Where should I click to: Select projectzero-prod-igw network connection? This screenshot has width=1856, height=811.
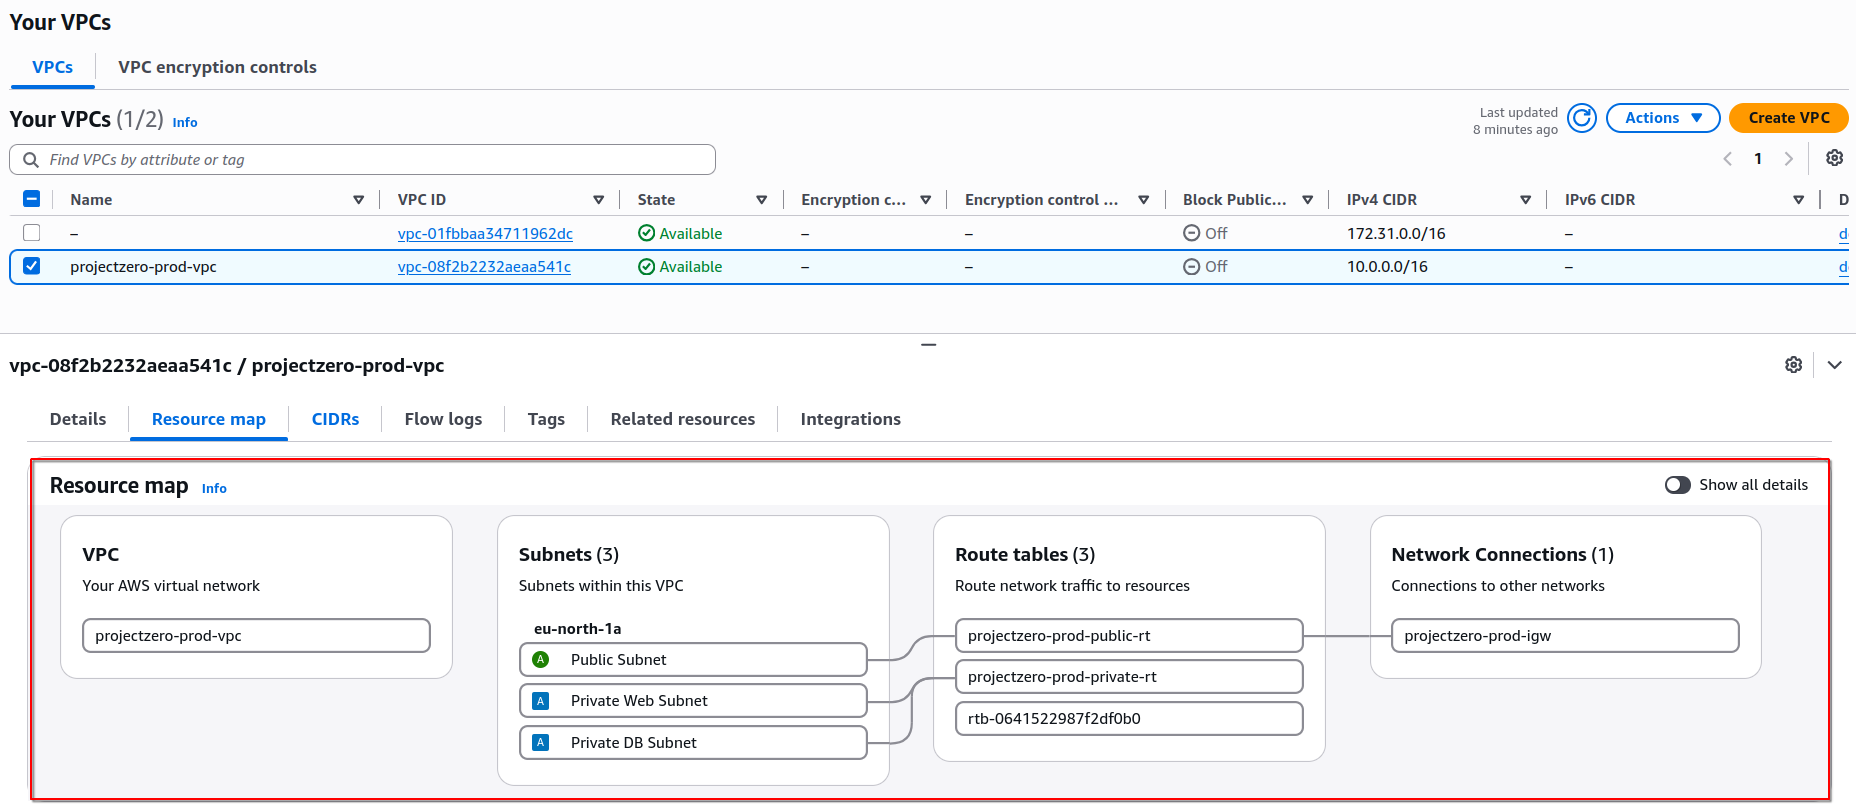[x=1565, y=636]
